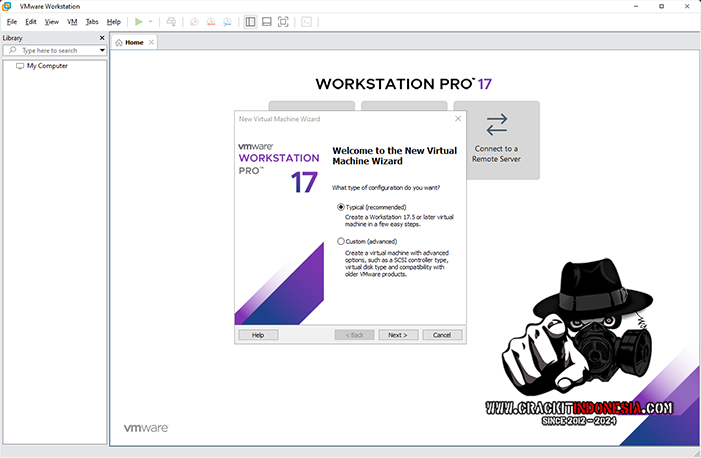Click the console view toolbar icon
The width and height of the screenshot is (701, 458).
point(306,21)
